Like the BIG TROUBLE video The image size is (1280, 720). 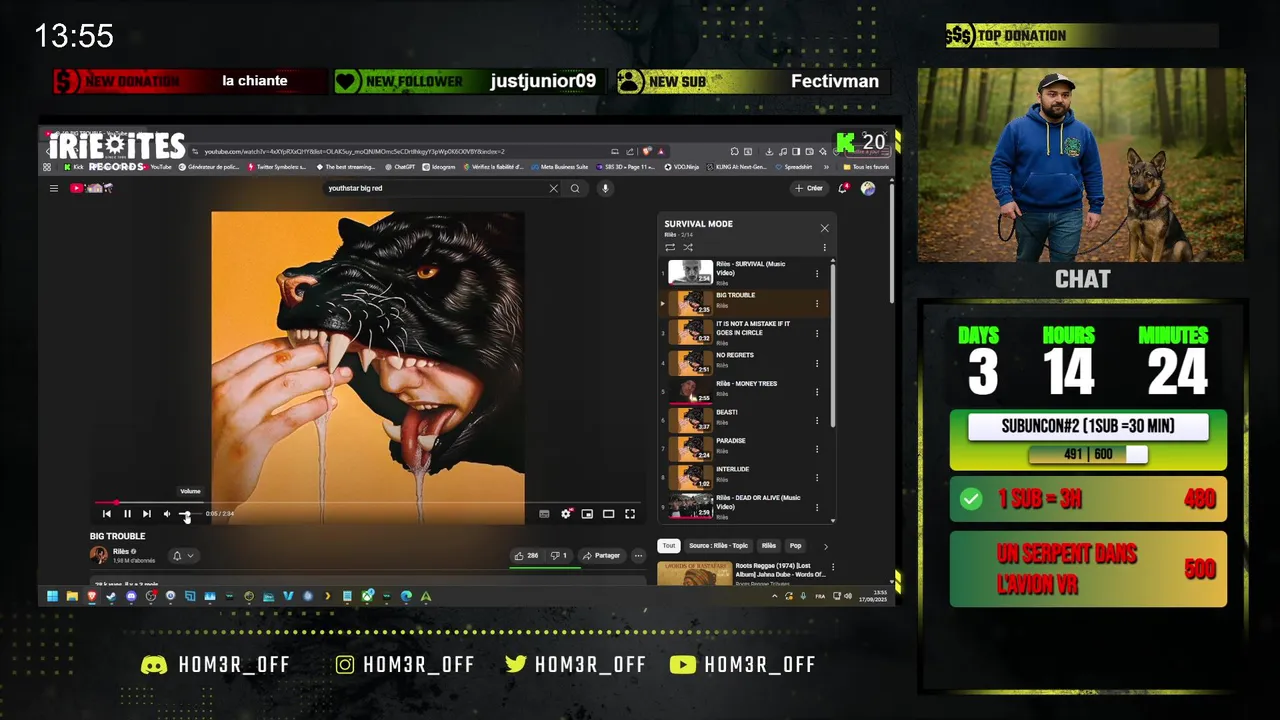coord(526,556)
